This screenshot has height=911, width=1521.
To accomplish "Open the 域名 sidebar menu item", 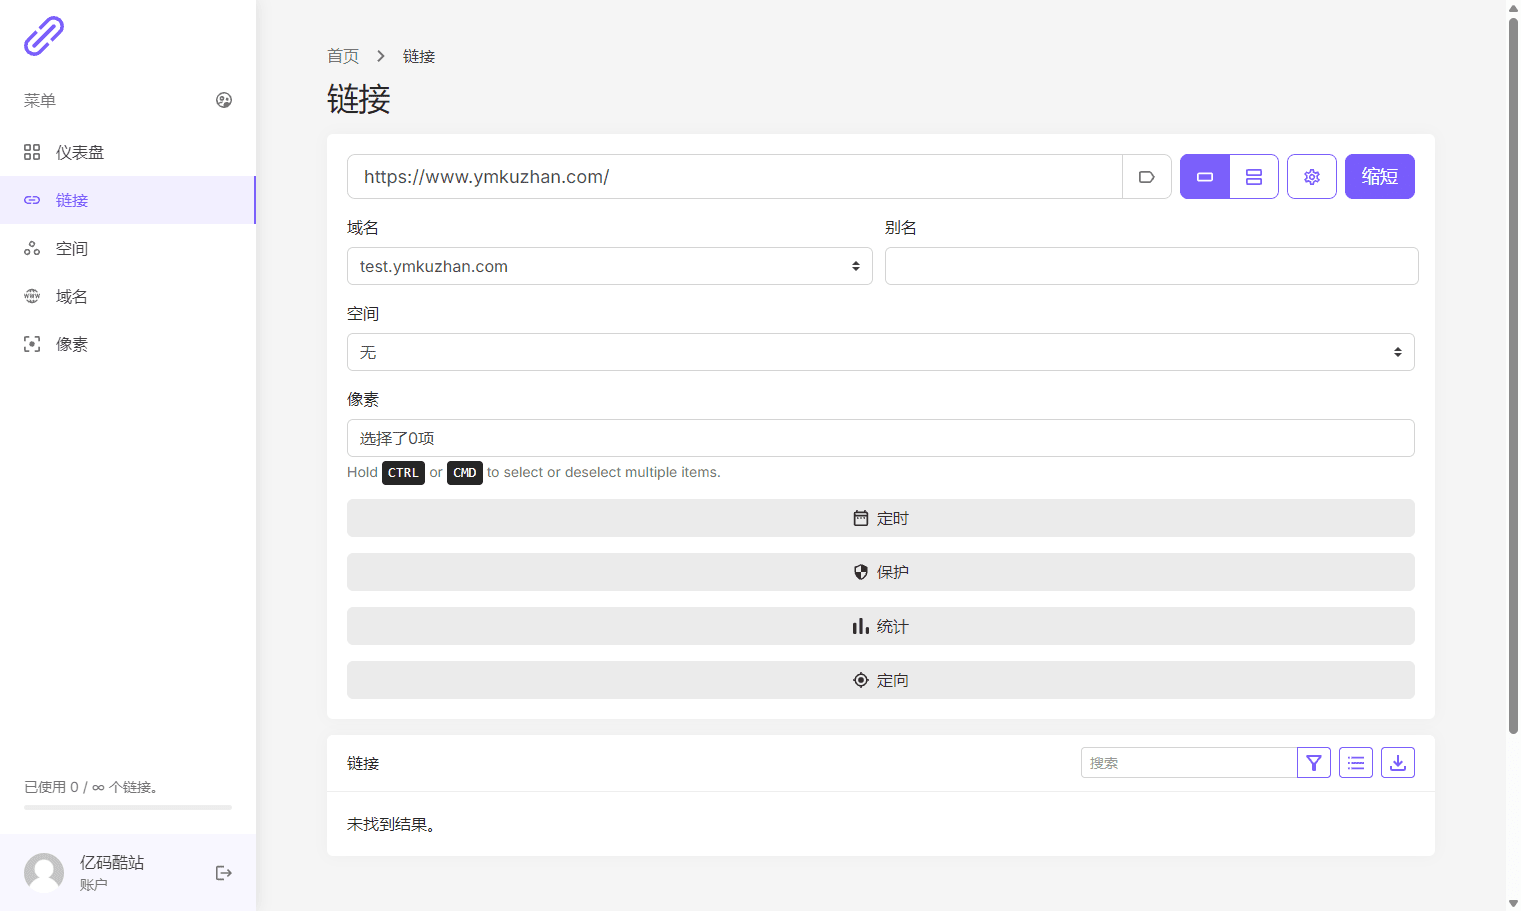I will click(128, 296).
